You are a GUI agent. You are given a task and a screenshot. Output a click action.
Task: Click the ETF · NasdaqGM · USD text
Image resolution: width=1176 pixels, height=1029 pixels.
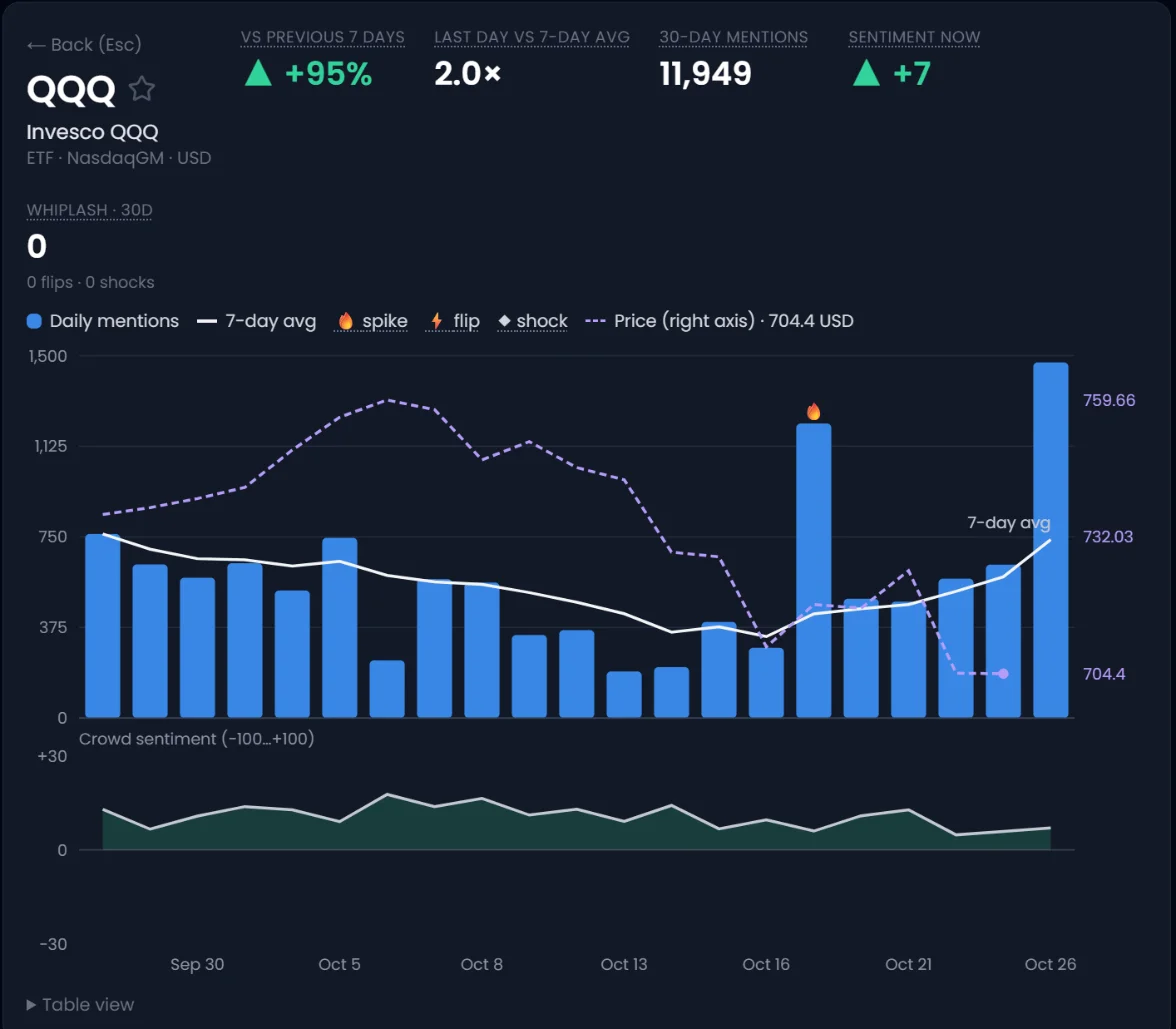[x=118, y=158]
